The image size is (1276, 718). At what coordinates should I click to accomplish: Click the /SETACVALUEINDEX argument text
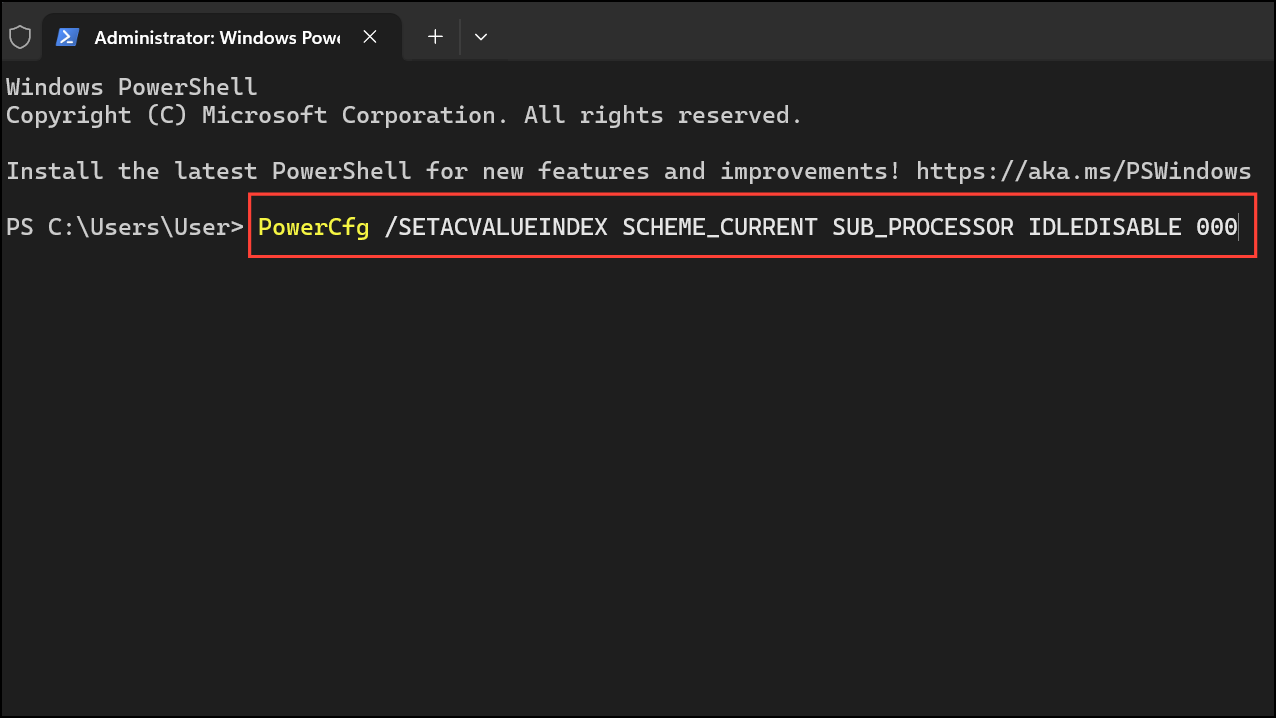click(496, 227)
